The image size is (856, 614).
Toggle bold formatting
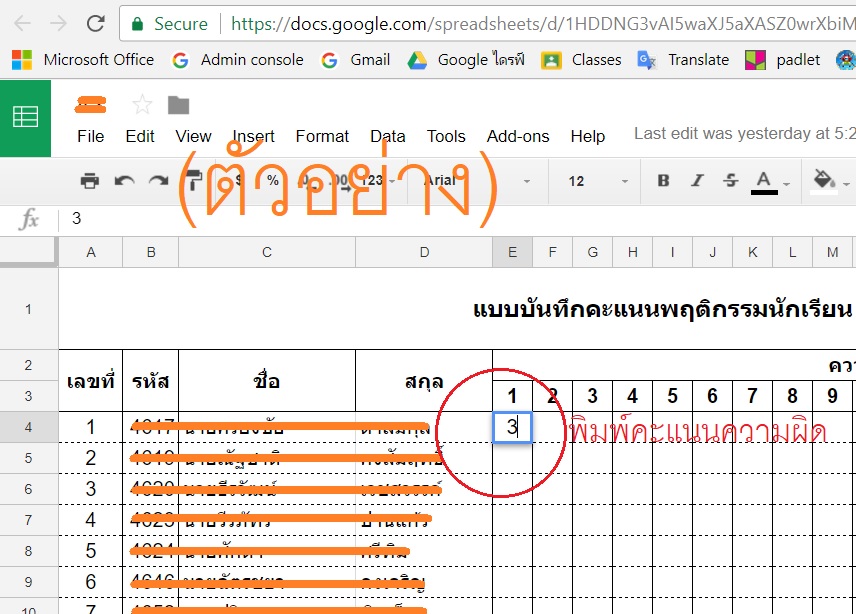(x=663, y=181)
